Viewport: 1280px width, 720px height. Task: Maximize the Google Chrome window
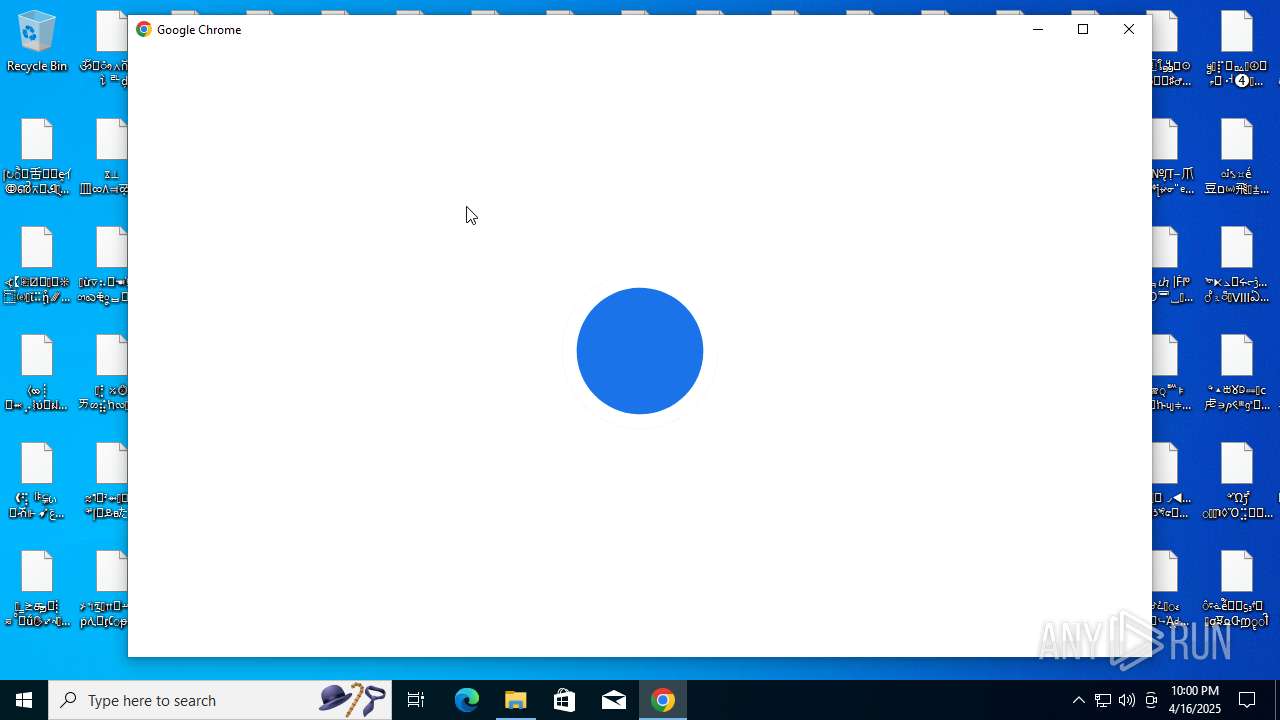1083,29
